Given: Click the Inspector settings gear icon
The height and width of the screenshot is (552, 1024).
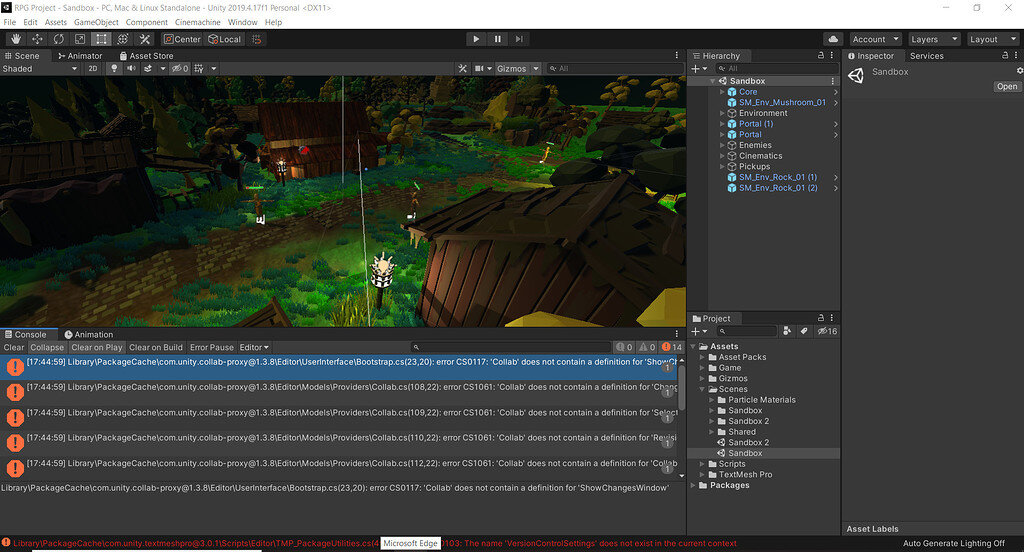Looking at the screenshot, I should tap(1019, 71).
